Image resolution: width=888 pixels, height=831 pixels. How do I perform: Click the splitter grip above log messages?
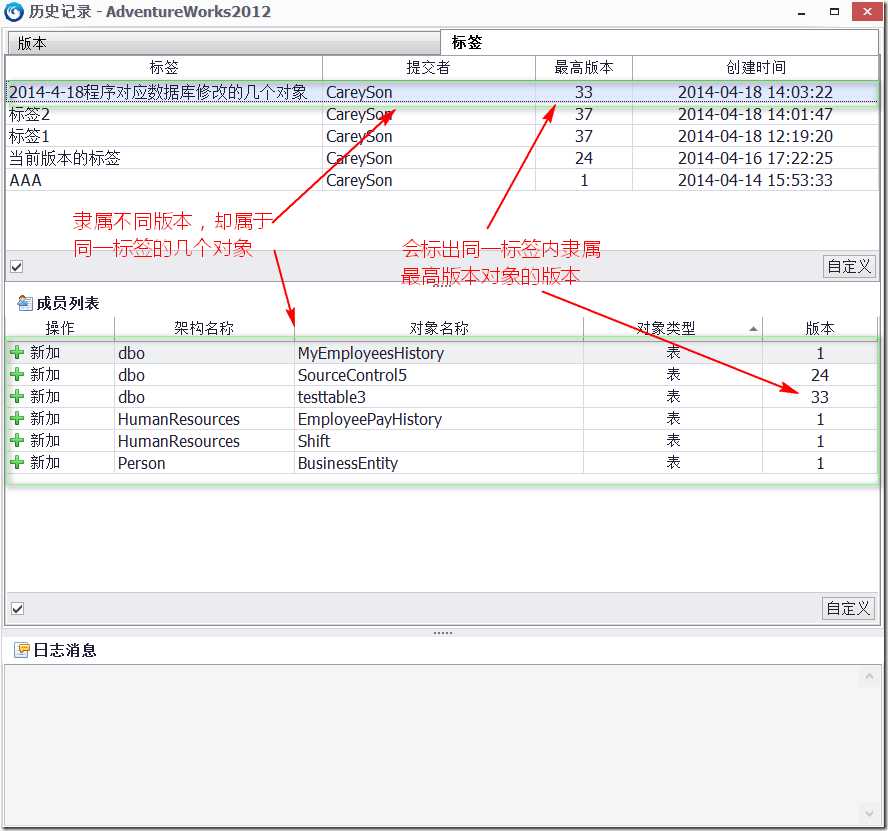(x=443, y=633)
